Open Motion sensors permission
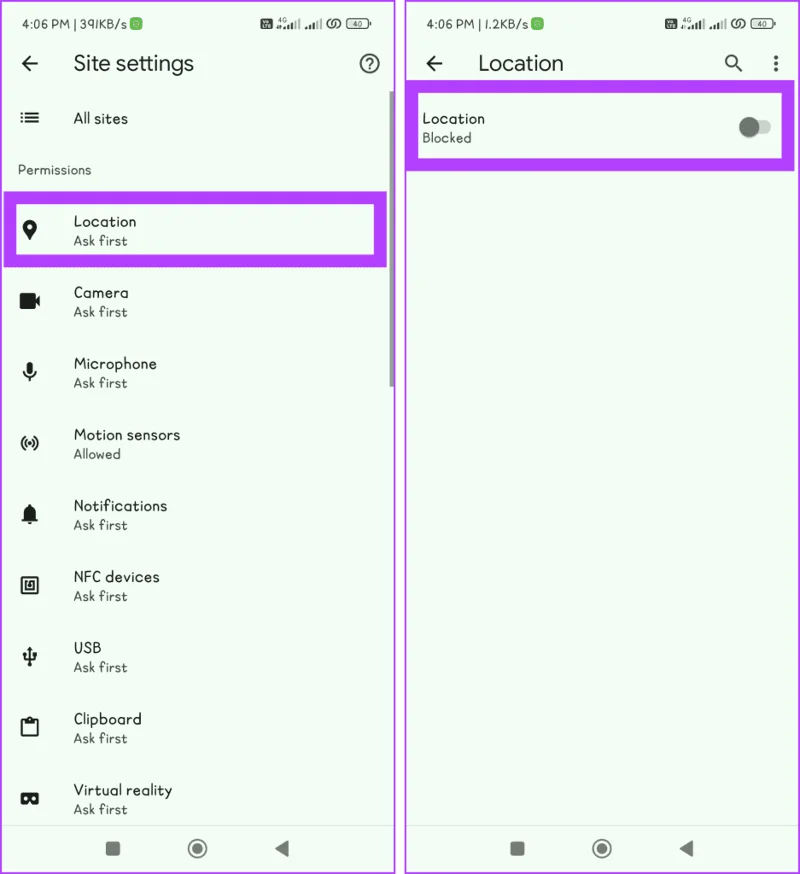This screenshot has height=874, width=800. pyautogui.click(x=196, y=444)
